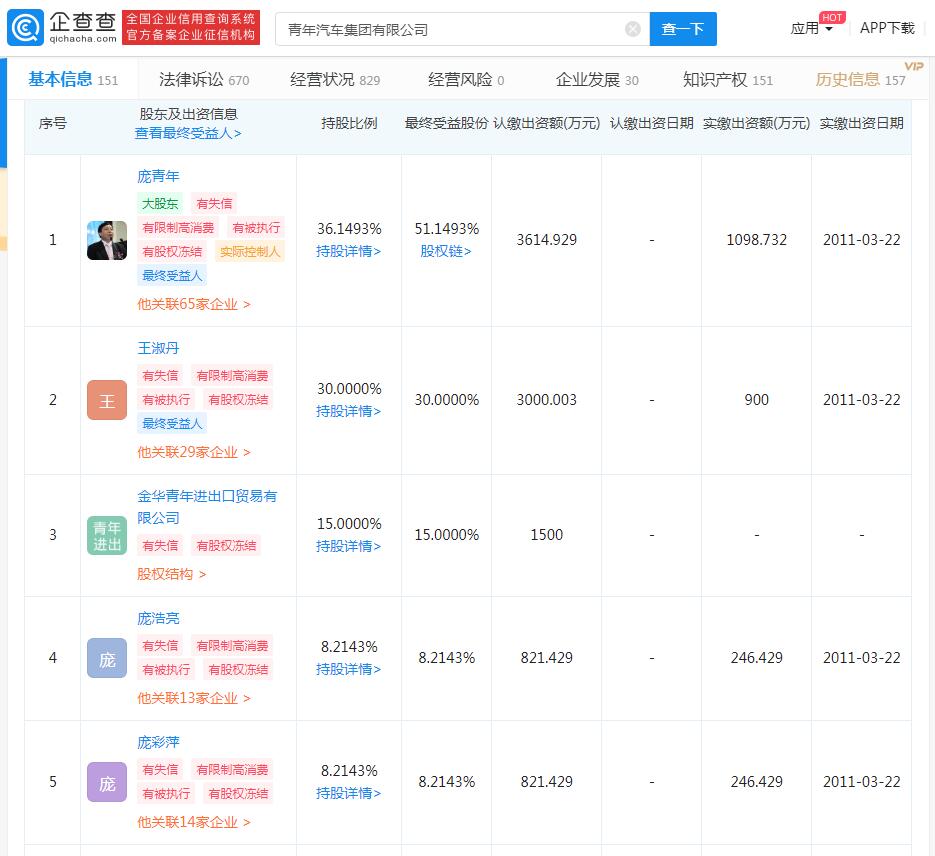Viewport: 935px width, 856px height.
Task: Switch to the 企业发展 tab
Action: pyautogui.click(x=597, y=79)
